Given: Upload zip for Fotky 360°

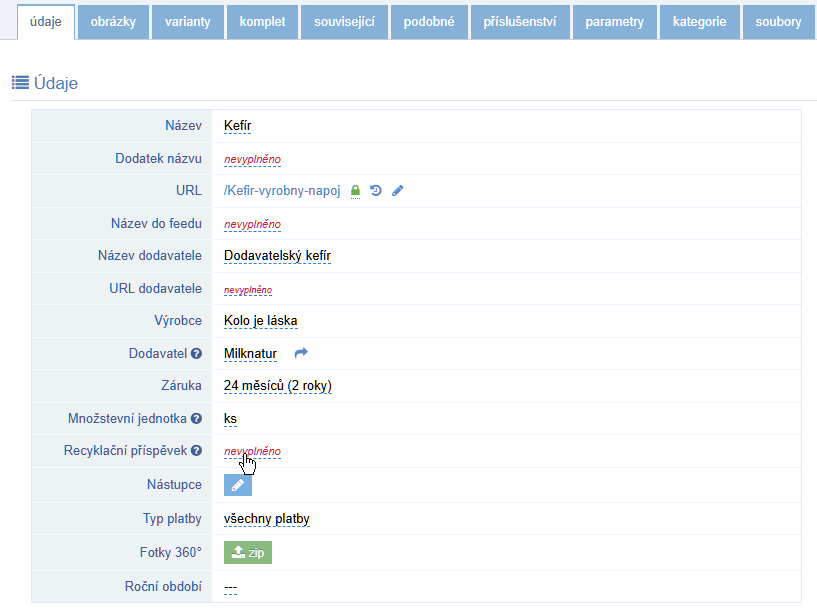Looking at the screenshot, I should coord(247,552).
